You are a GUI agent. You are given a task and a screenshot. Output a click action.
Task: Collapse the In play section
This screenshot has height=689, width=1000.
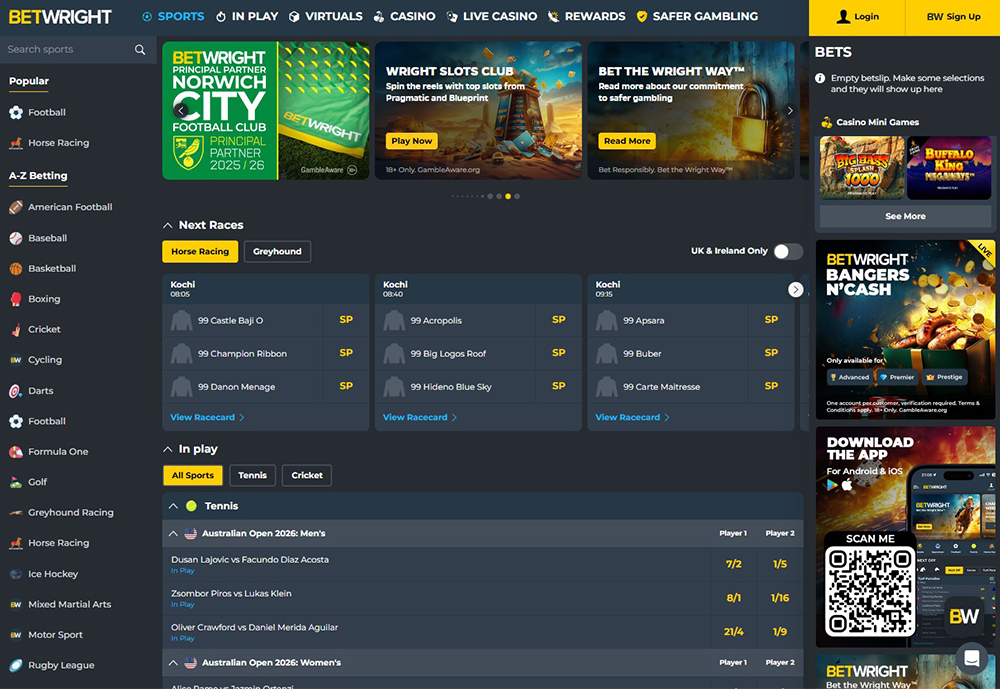(x=168, y=450)
